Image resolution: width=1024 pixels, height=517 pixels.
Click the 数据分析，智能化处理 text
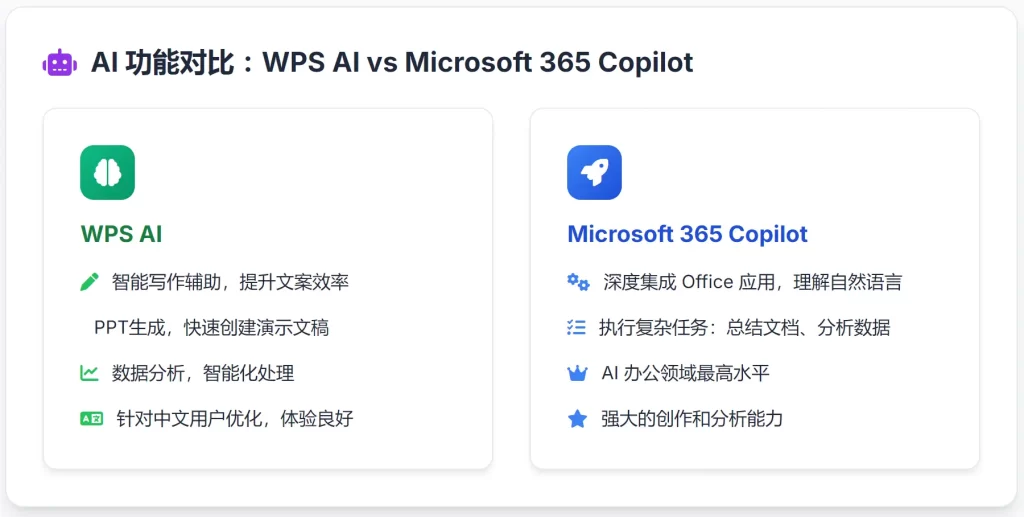pyautogui.click(x=203, y=373)
